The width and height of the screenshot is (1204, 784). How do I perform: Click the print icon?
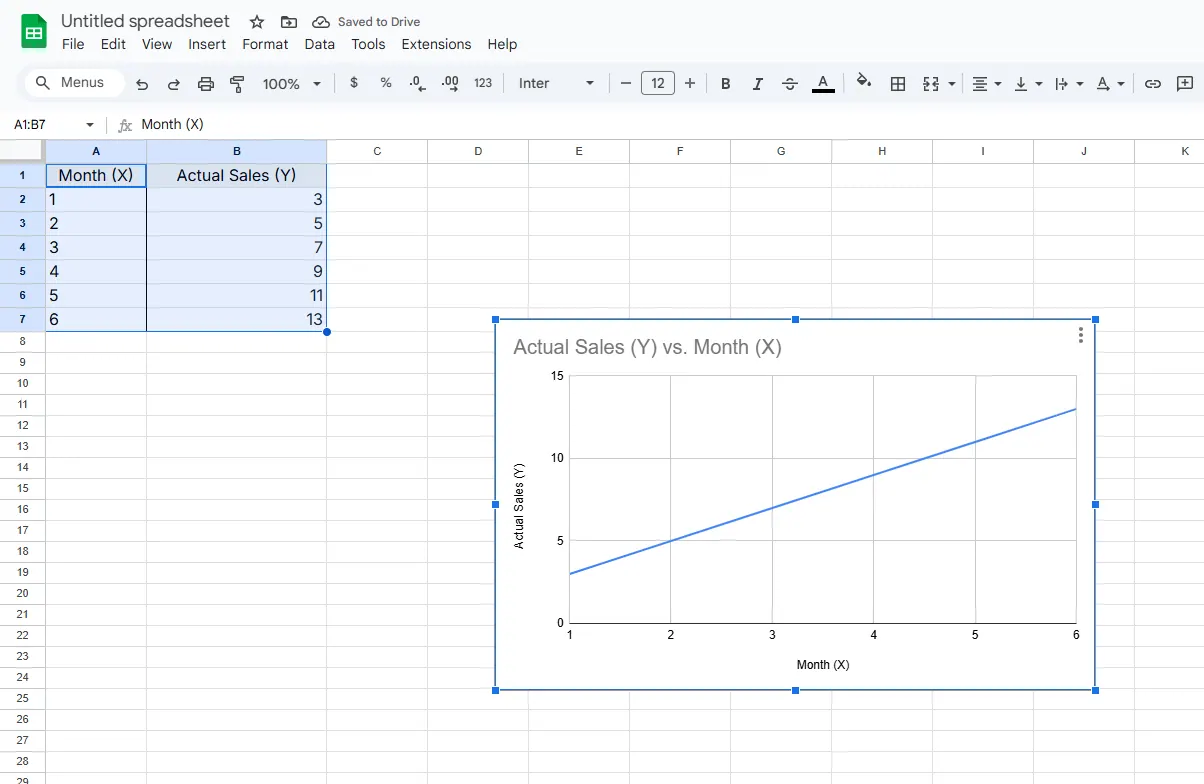(x=206, y=84)
